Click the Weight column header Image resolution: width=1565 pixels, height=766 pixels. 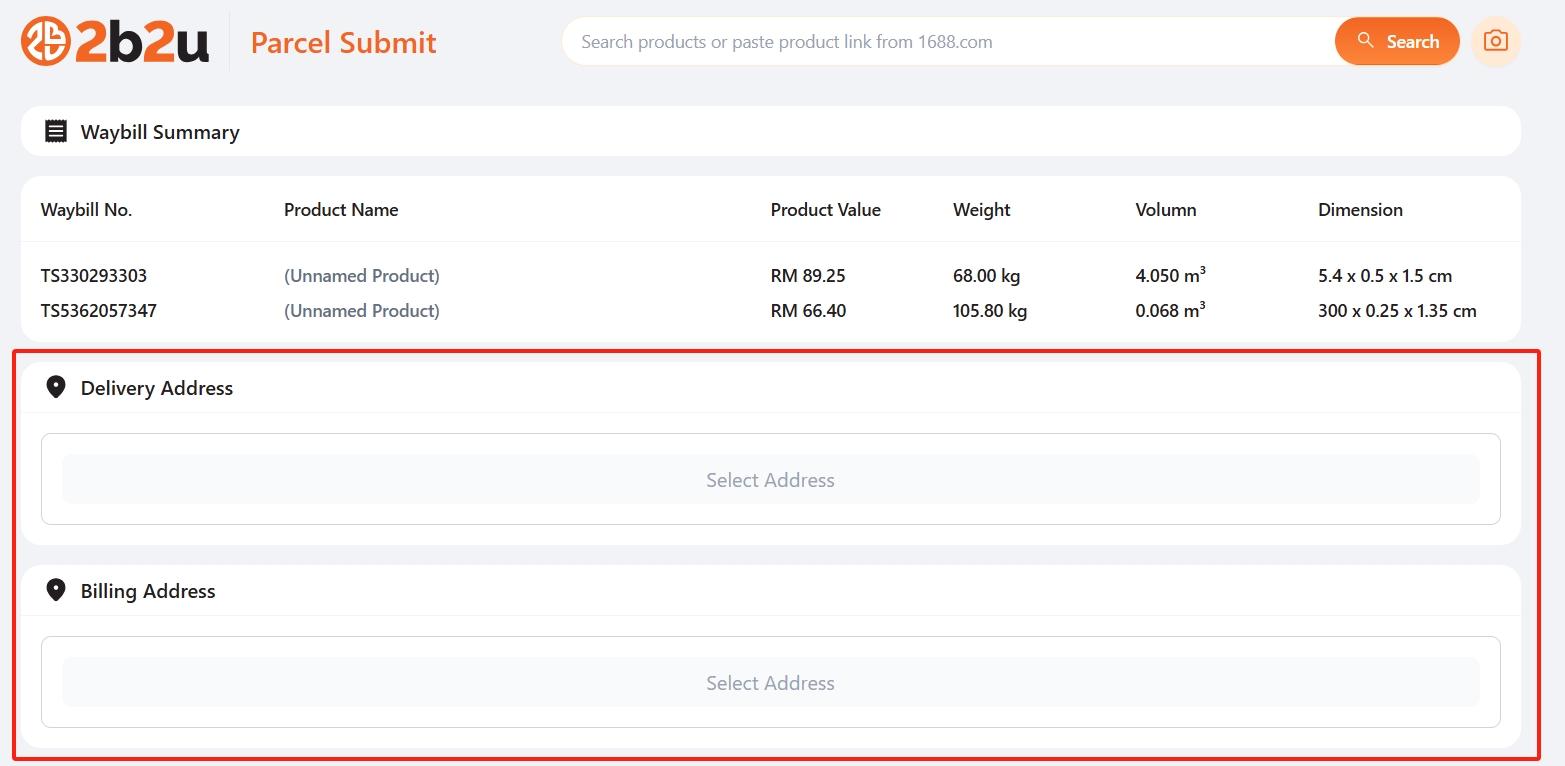pos(981,210)
